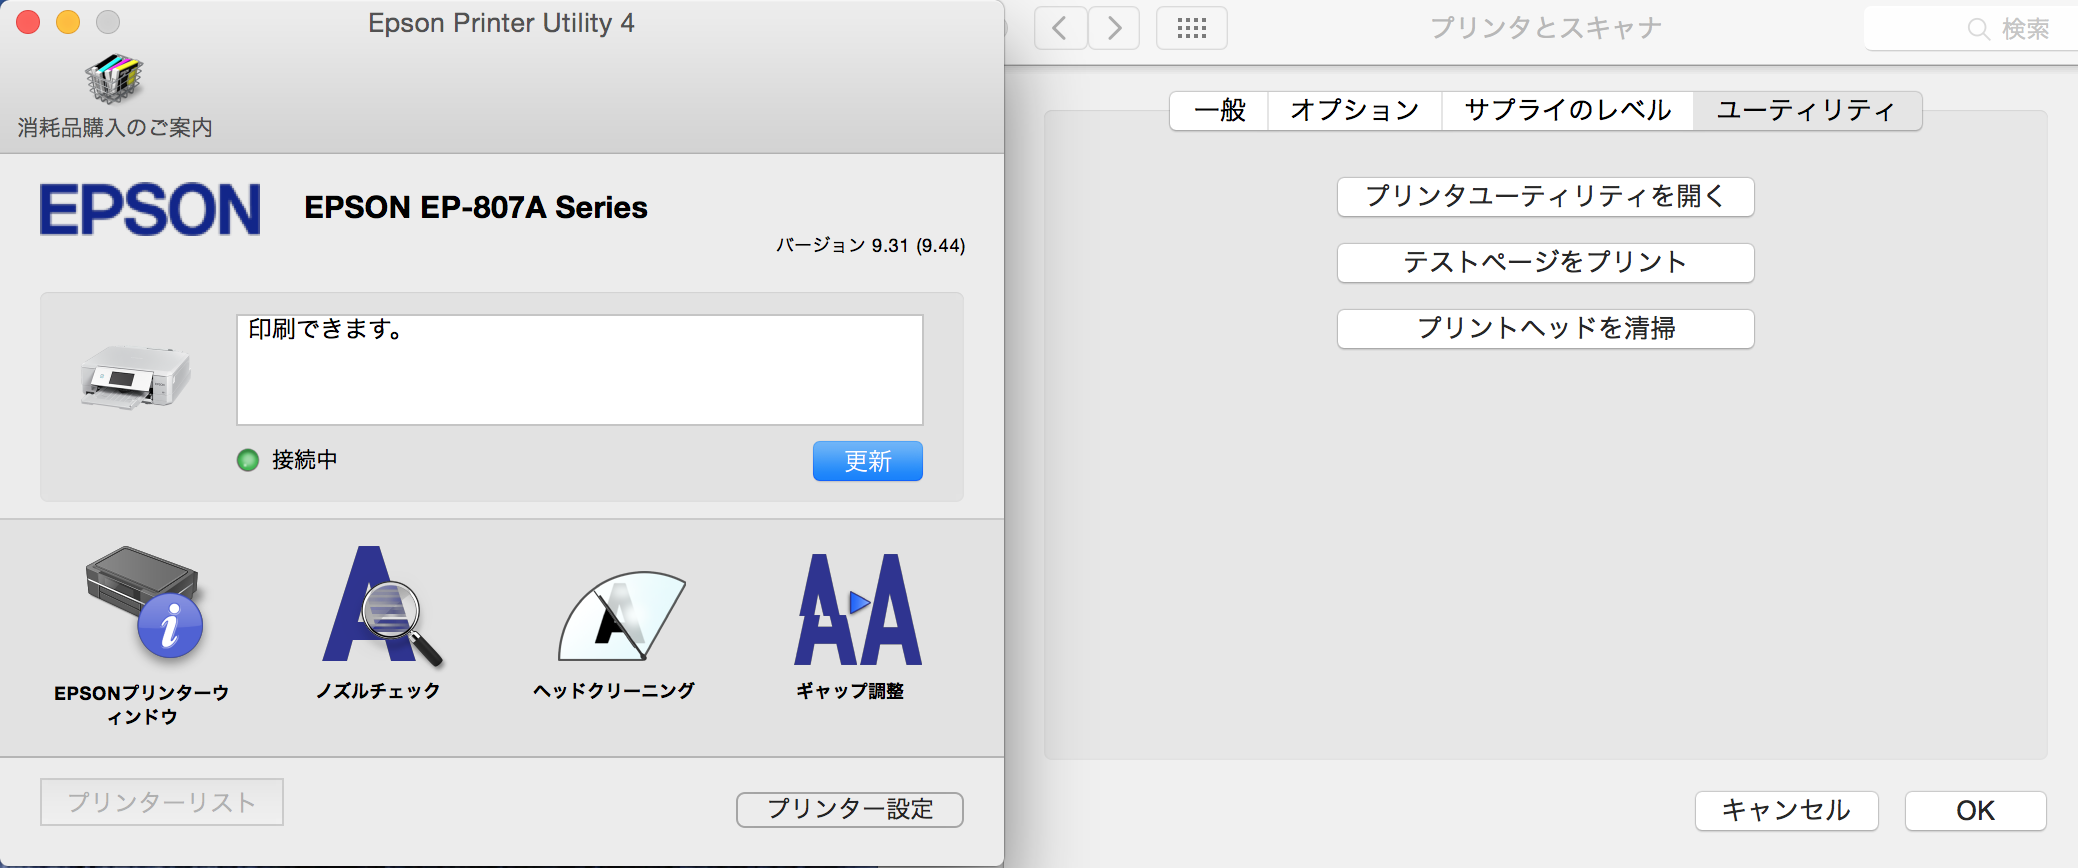
Task: Click キャンセル in the printer options sheet
Action: [x=1787, y=811]
